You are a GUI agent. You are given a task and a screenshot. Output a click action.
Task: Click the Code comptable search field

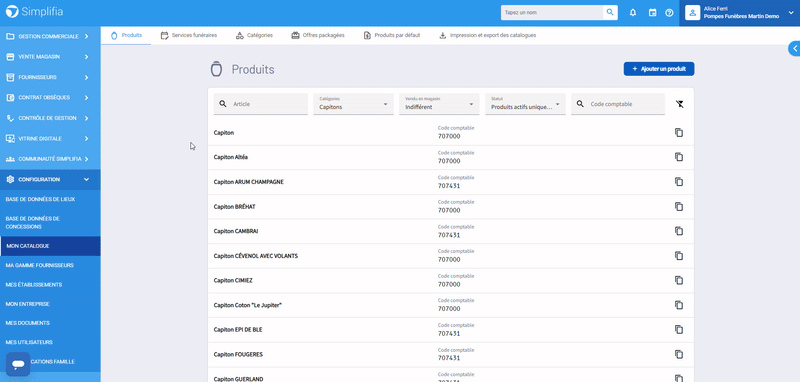[x=618, y=104]
